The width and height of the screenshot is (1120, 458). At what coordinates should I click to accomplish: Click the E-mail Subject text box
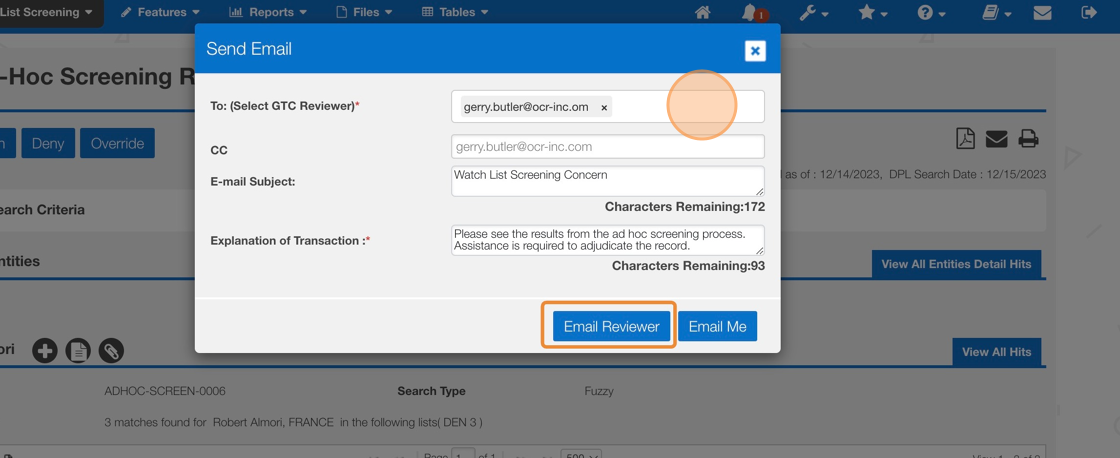point(608,181)
